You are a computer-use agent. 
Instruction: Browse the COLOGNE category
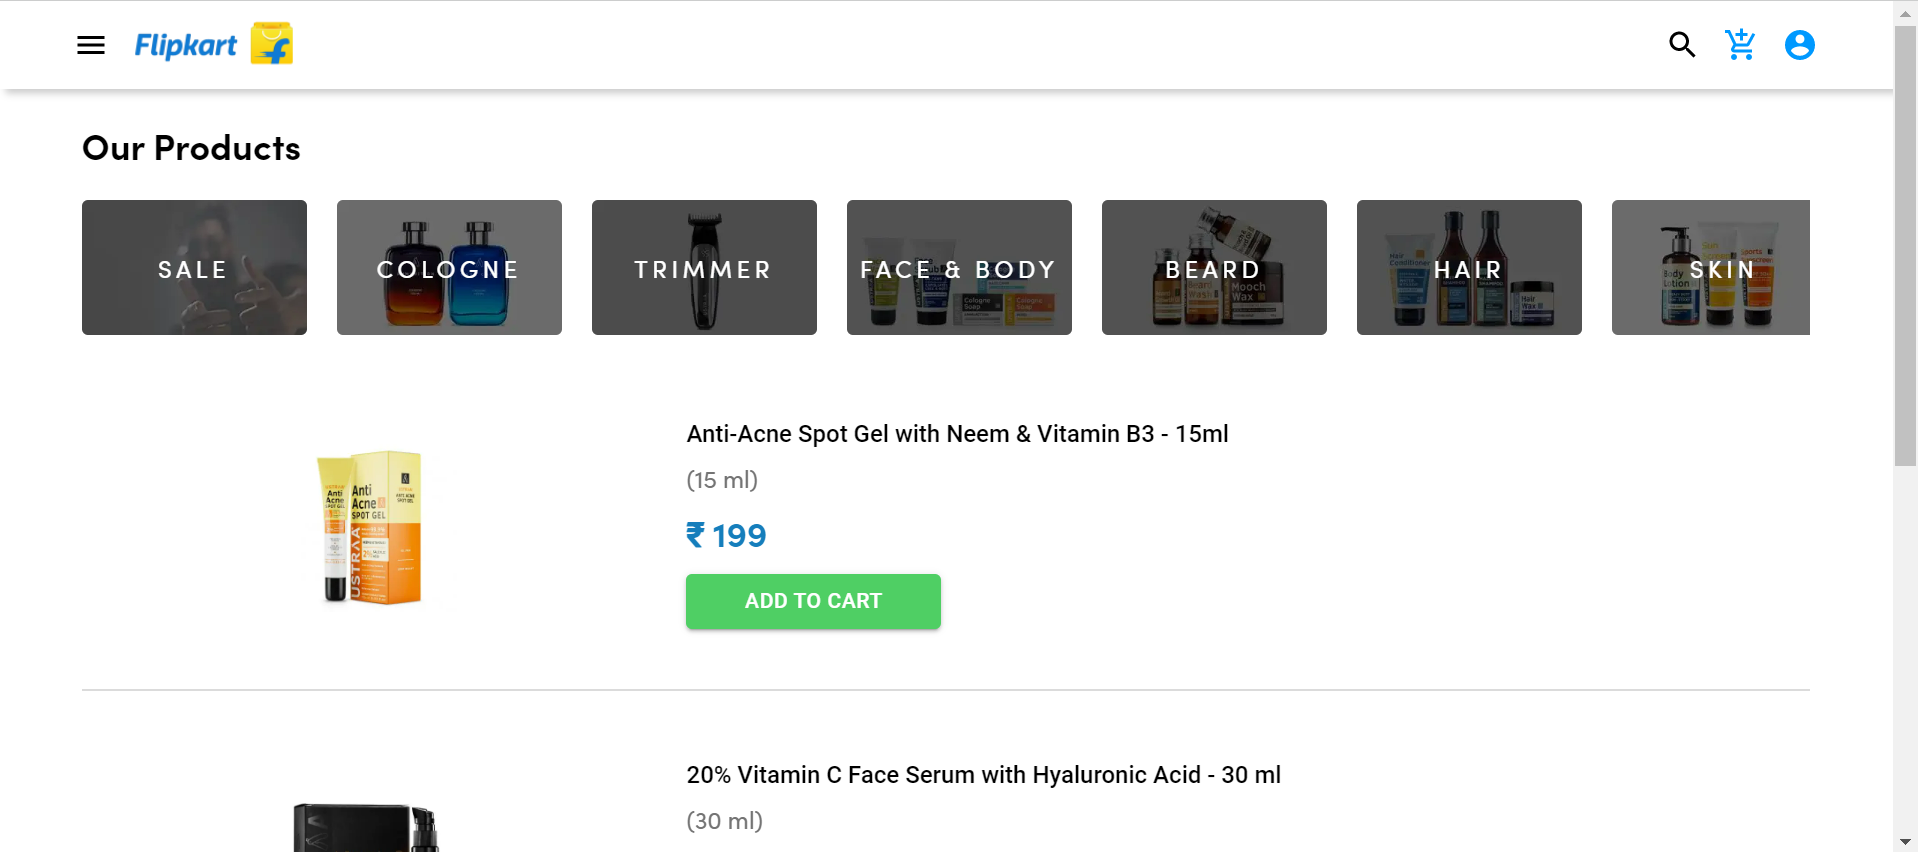click(449, 267)
